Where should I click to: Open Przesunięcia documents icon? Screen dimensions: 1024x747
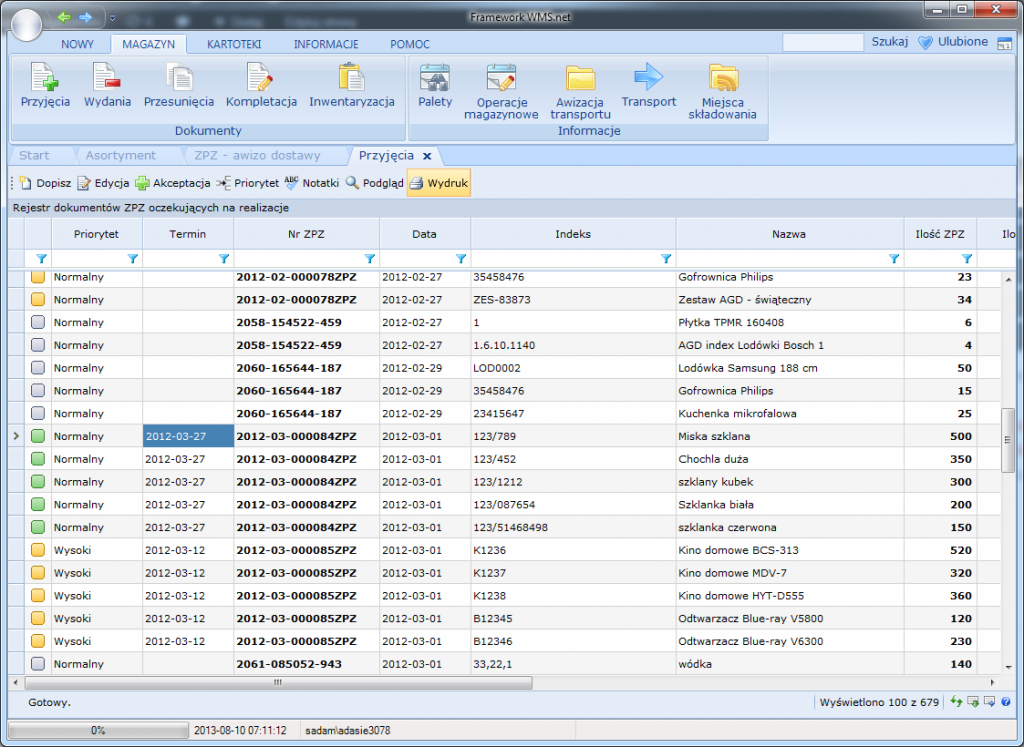179,78
